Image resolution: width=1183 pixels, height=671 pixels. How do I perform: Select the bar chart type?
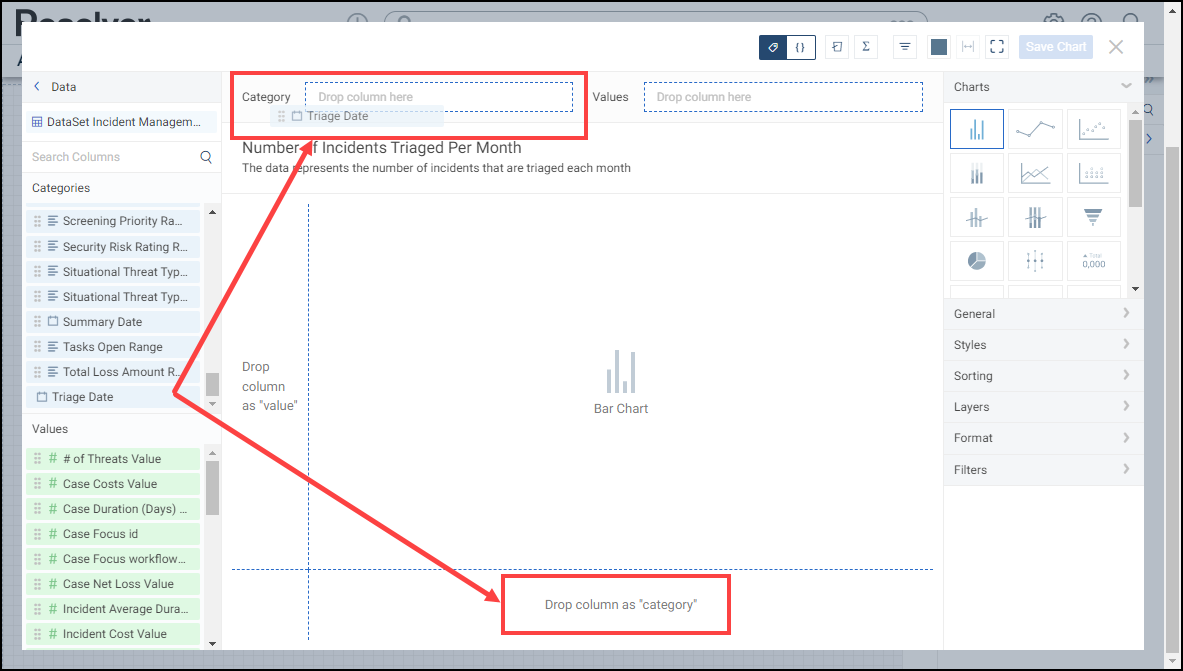977,129
